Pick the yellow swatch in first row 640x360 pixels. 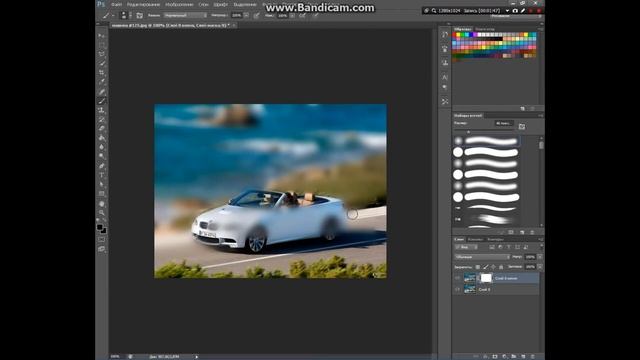459,35
